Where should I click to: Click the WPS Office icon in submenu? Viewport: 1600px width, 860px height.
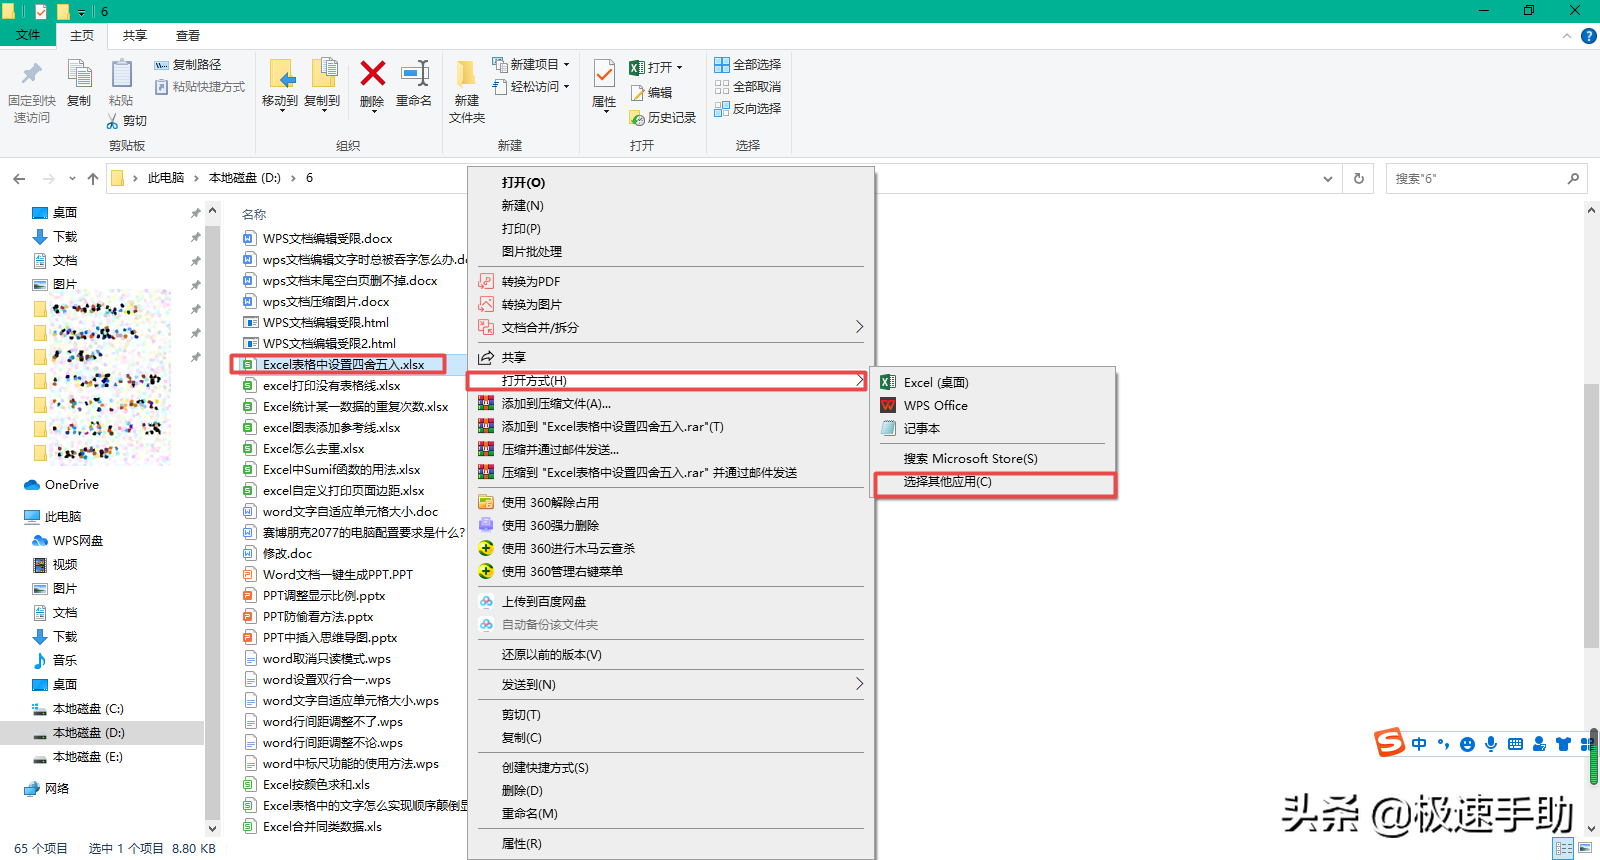tap(888, 406)
